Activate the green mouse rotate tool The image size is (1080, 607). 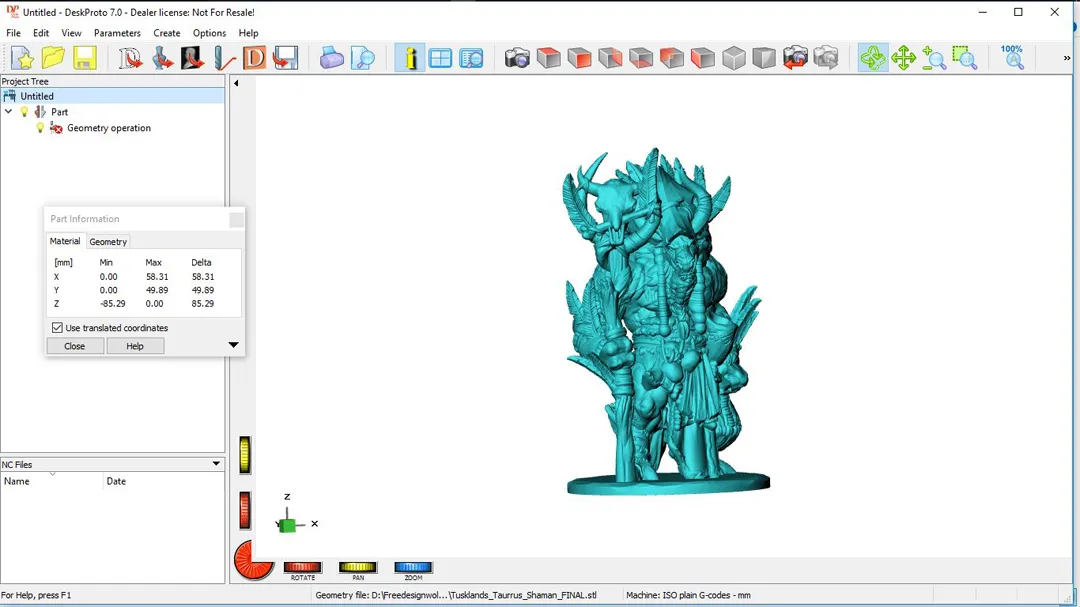click(x=873, y=59)
